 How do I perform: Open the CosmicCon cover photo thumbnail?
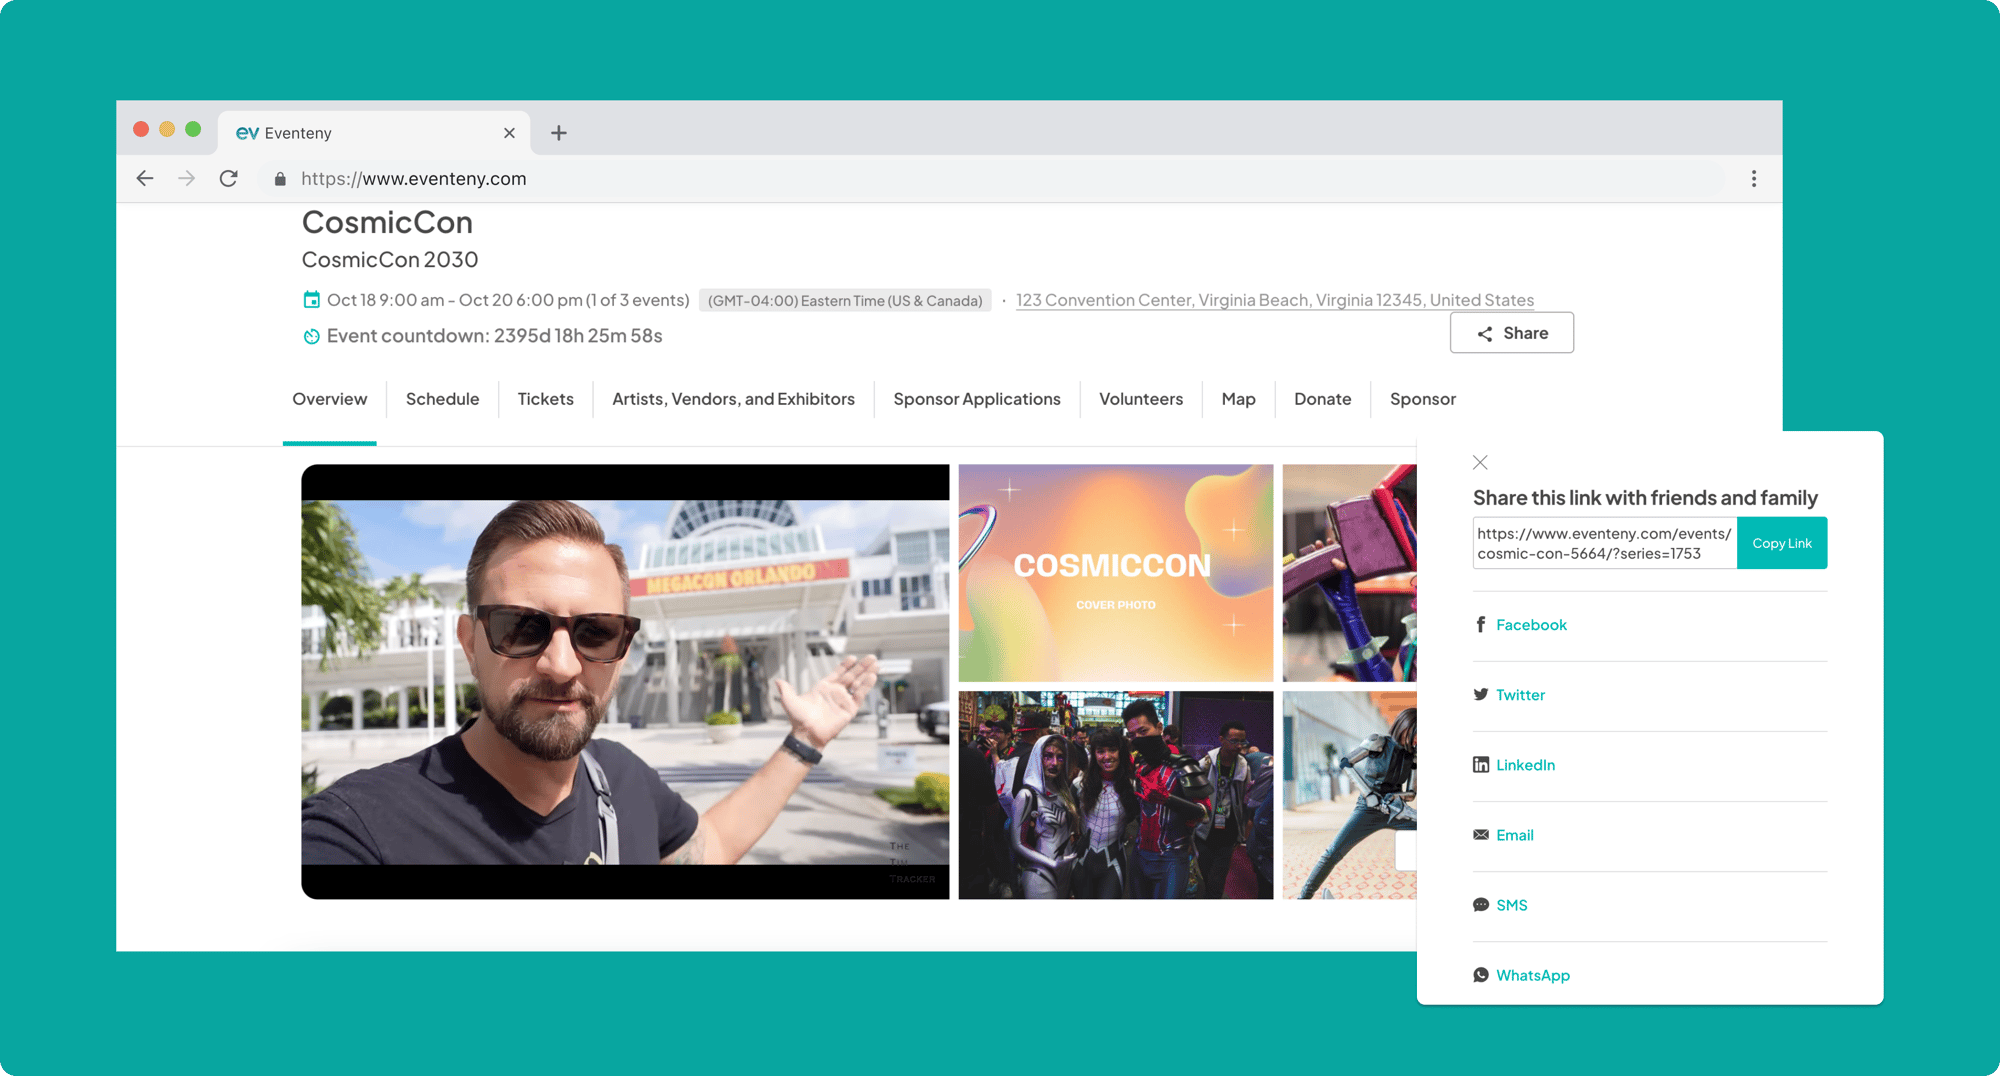[x=1116, y=573]
